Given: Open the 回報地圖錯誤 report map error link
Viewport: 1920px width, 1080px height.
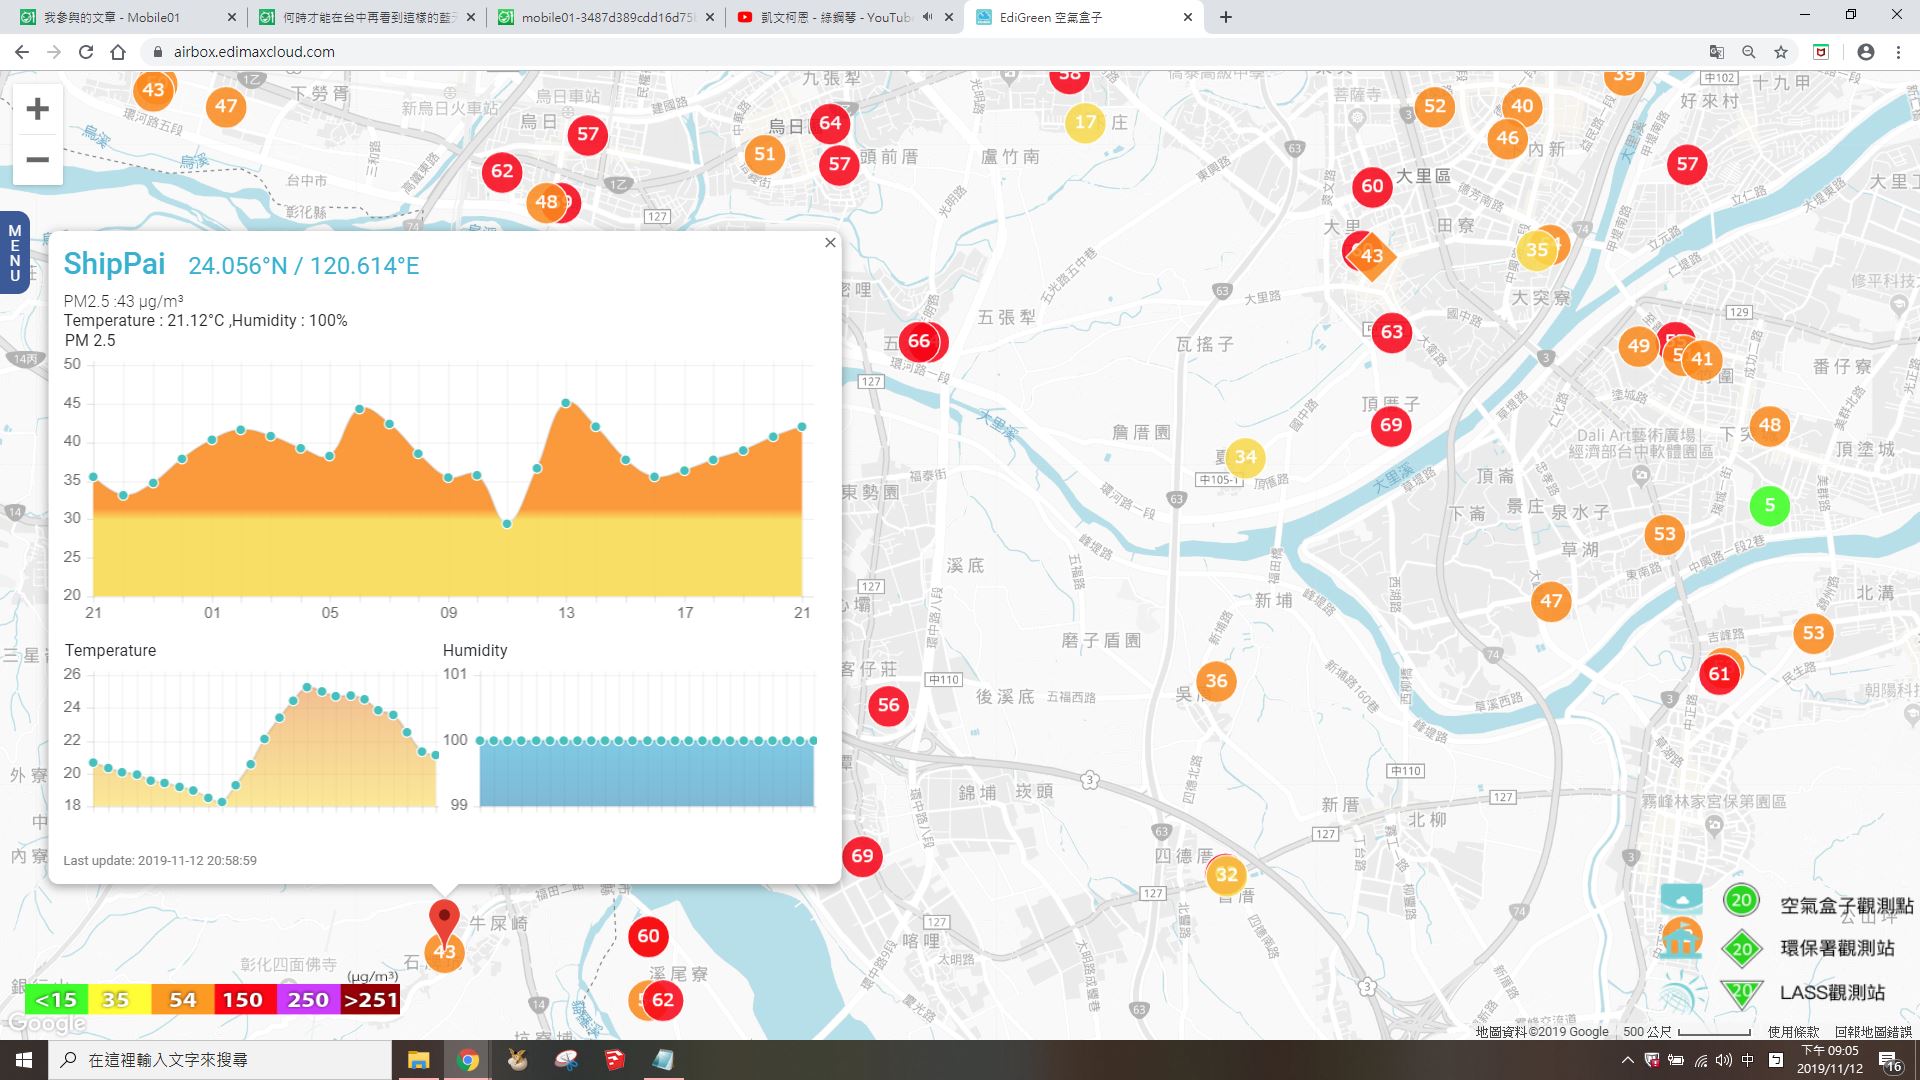Looking at the screenshot, I should pyautogui.click(x=1872, y=1031).
